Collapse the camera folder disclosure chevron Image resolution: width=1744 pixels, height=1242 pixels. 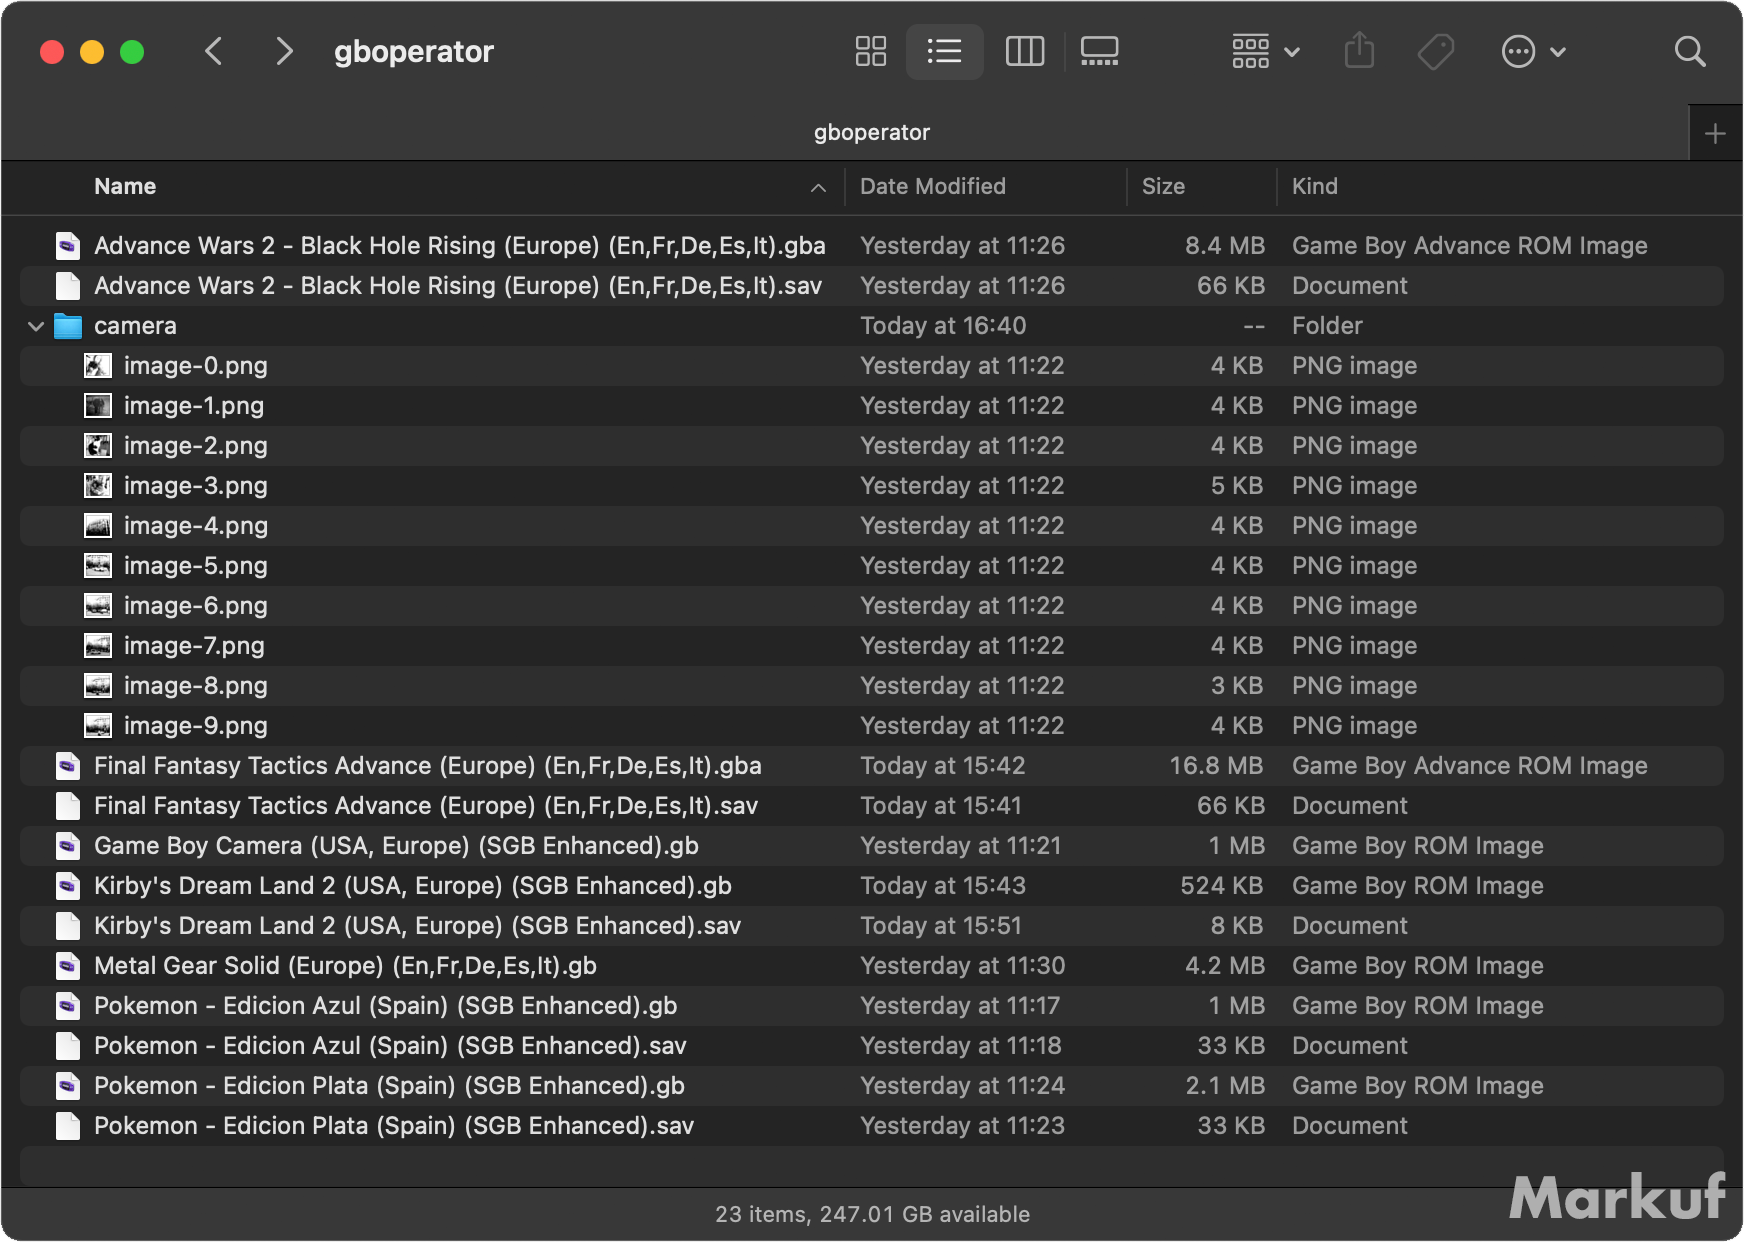[36, 326]
